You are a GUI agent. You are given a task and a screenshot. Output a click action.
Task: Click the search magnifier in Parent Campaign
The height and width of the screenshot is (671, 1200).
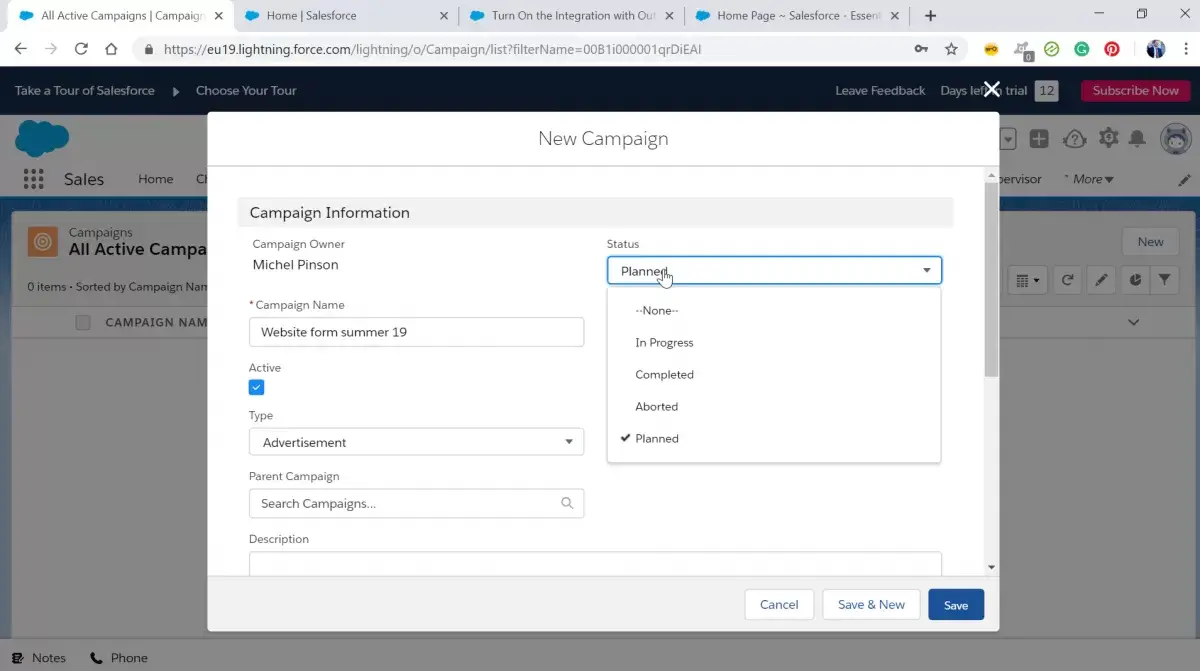(x=568, y=503)
